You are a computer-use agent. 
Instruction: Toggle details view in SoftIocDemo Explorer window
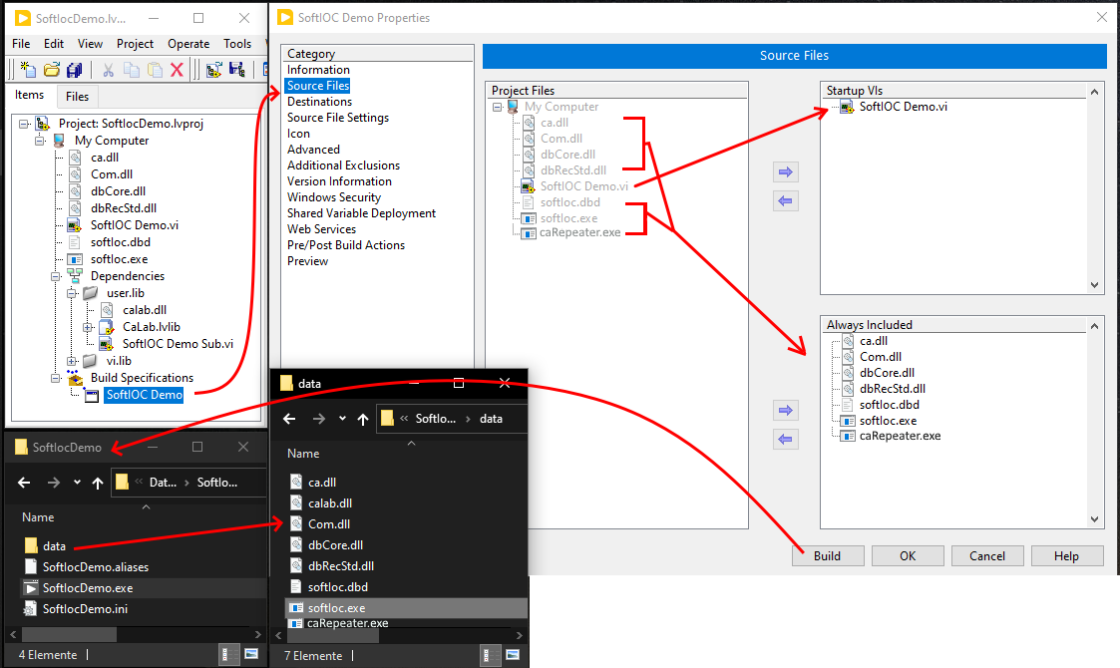[228, 654]
